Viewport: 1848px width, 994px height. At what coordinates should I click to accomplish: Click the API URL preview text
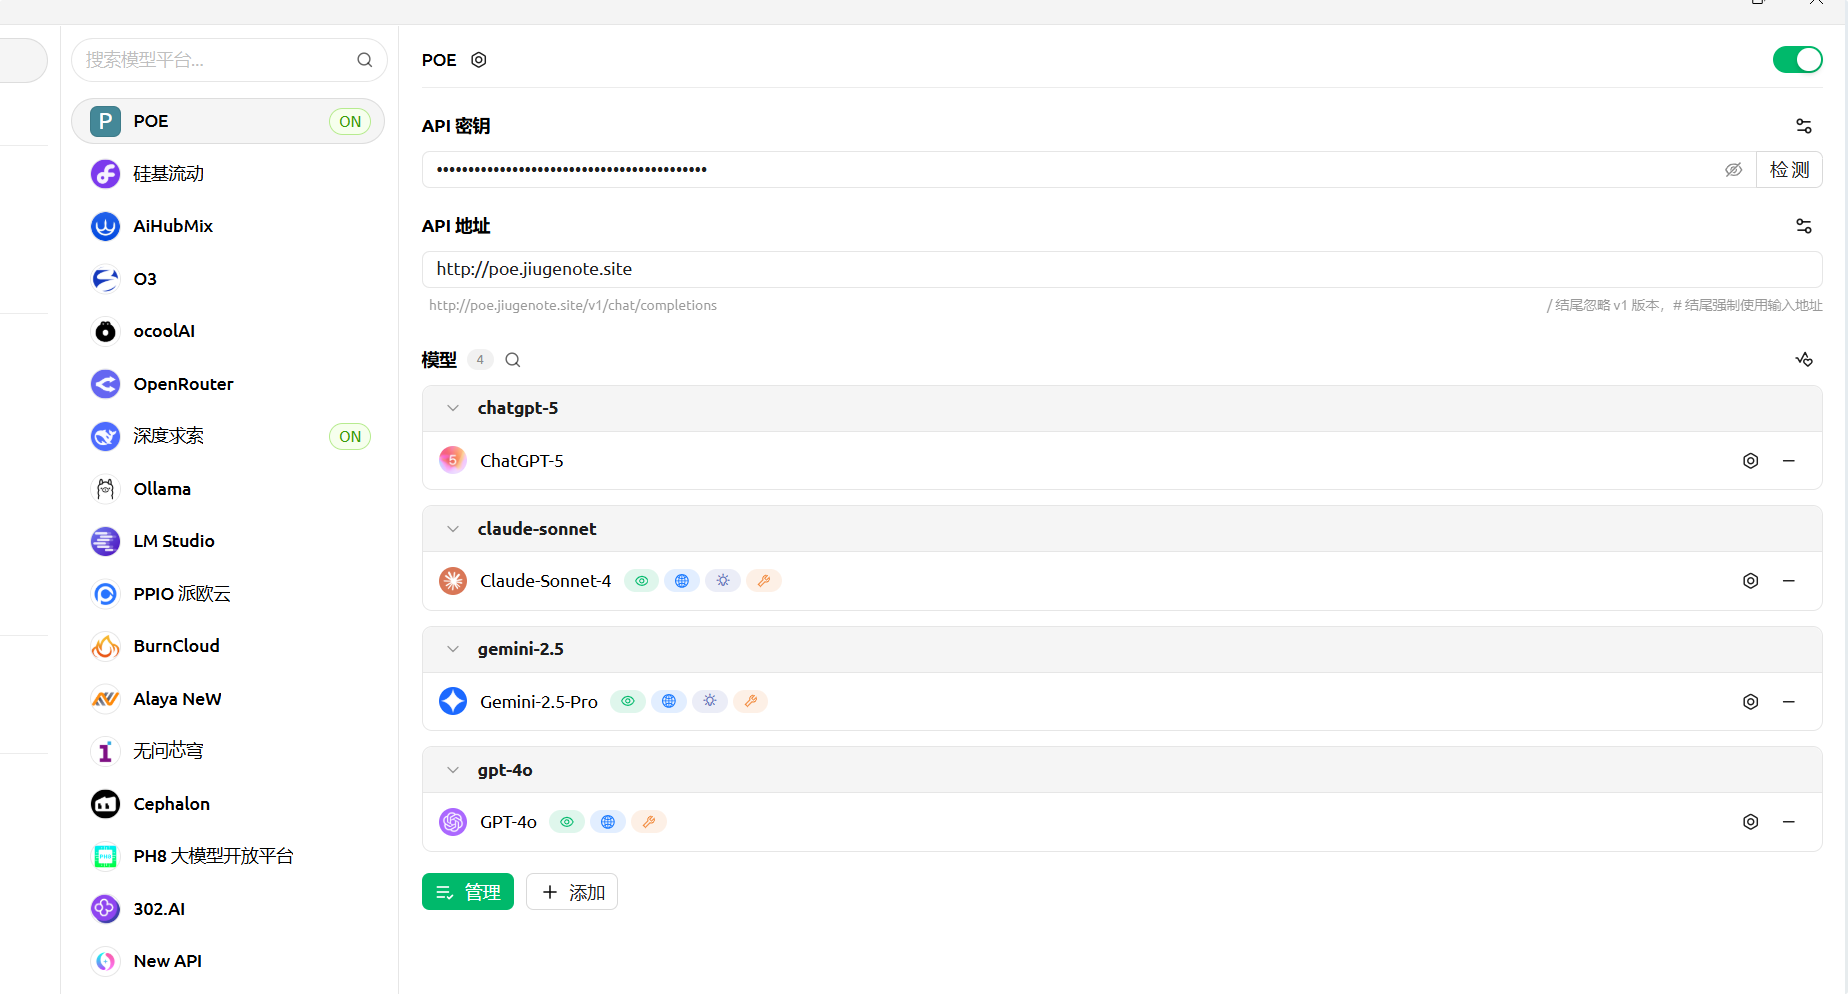pos(573,306)
